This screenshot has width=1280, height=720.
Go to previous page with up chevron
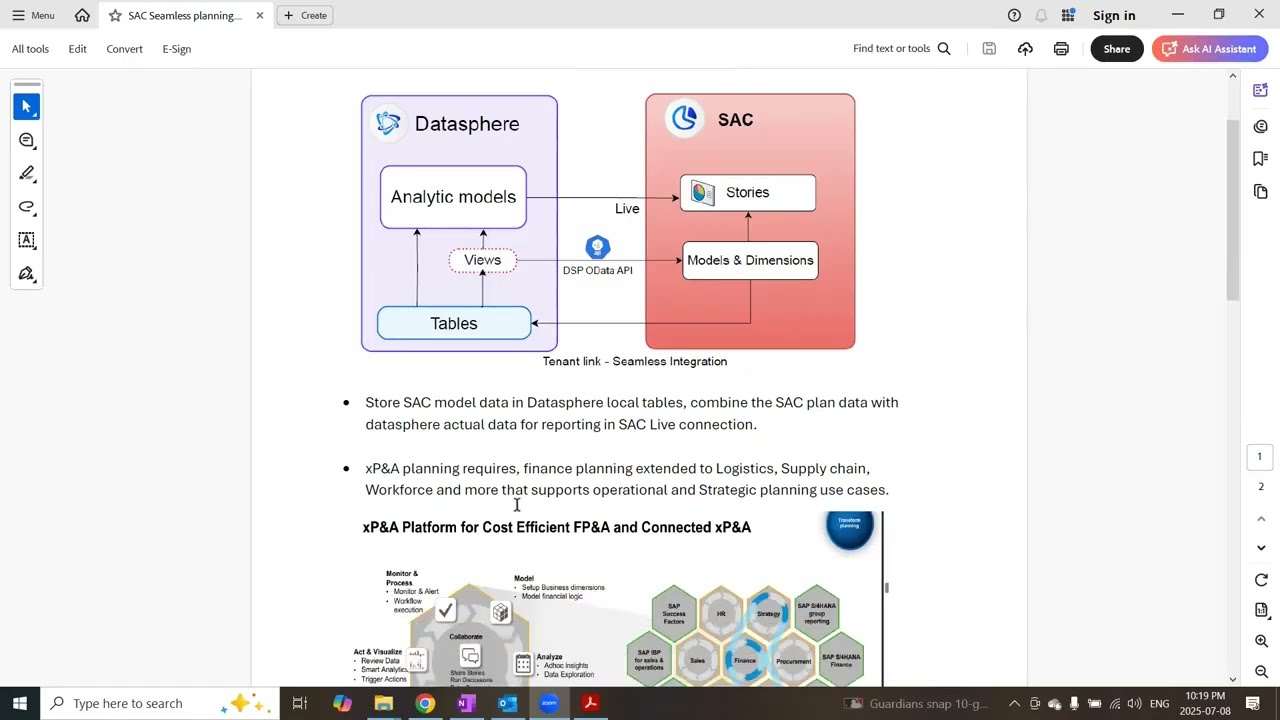coord(1261,518)
